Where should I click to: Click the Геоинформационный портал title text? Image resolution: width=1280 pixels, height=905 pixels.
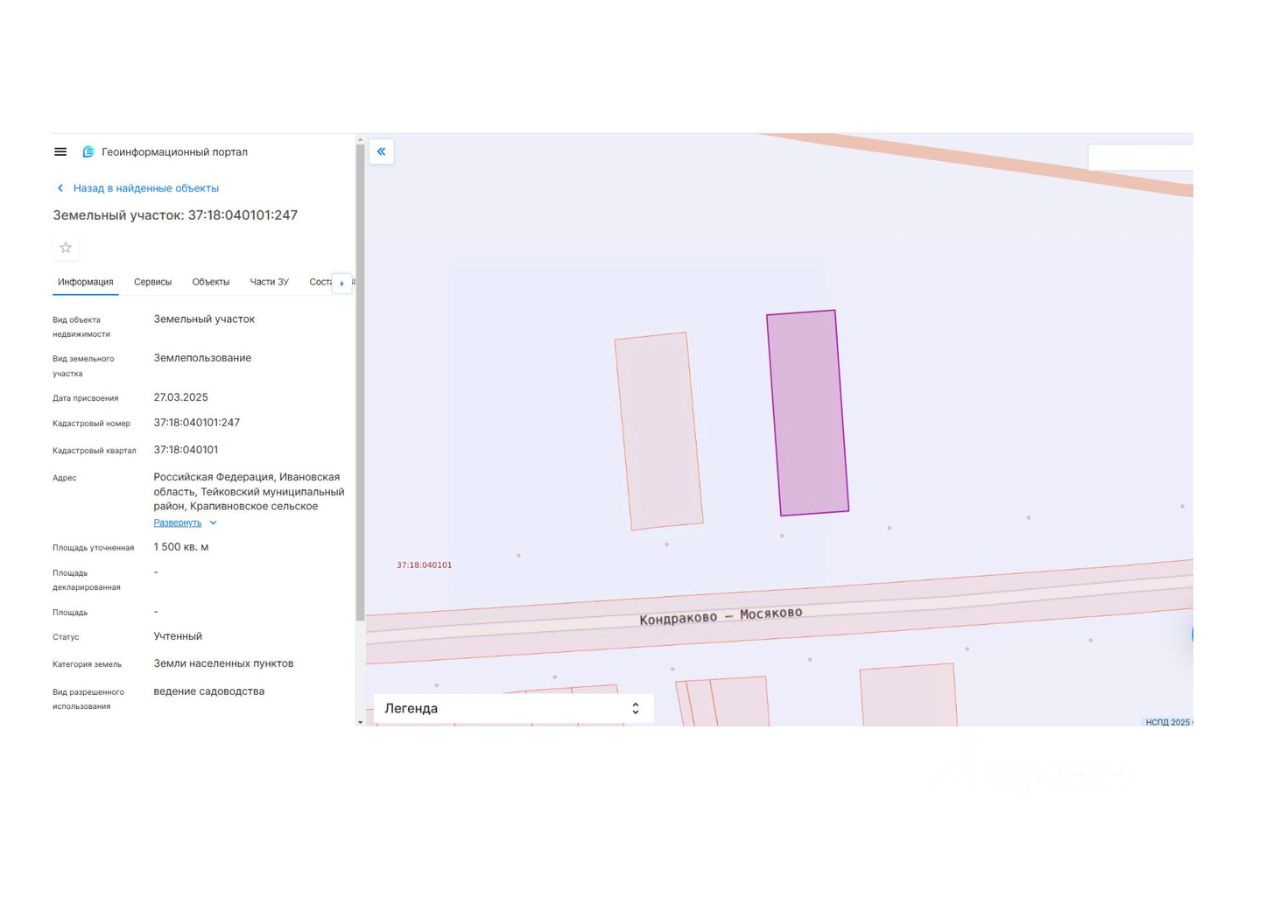tap(175, 152)
